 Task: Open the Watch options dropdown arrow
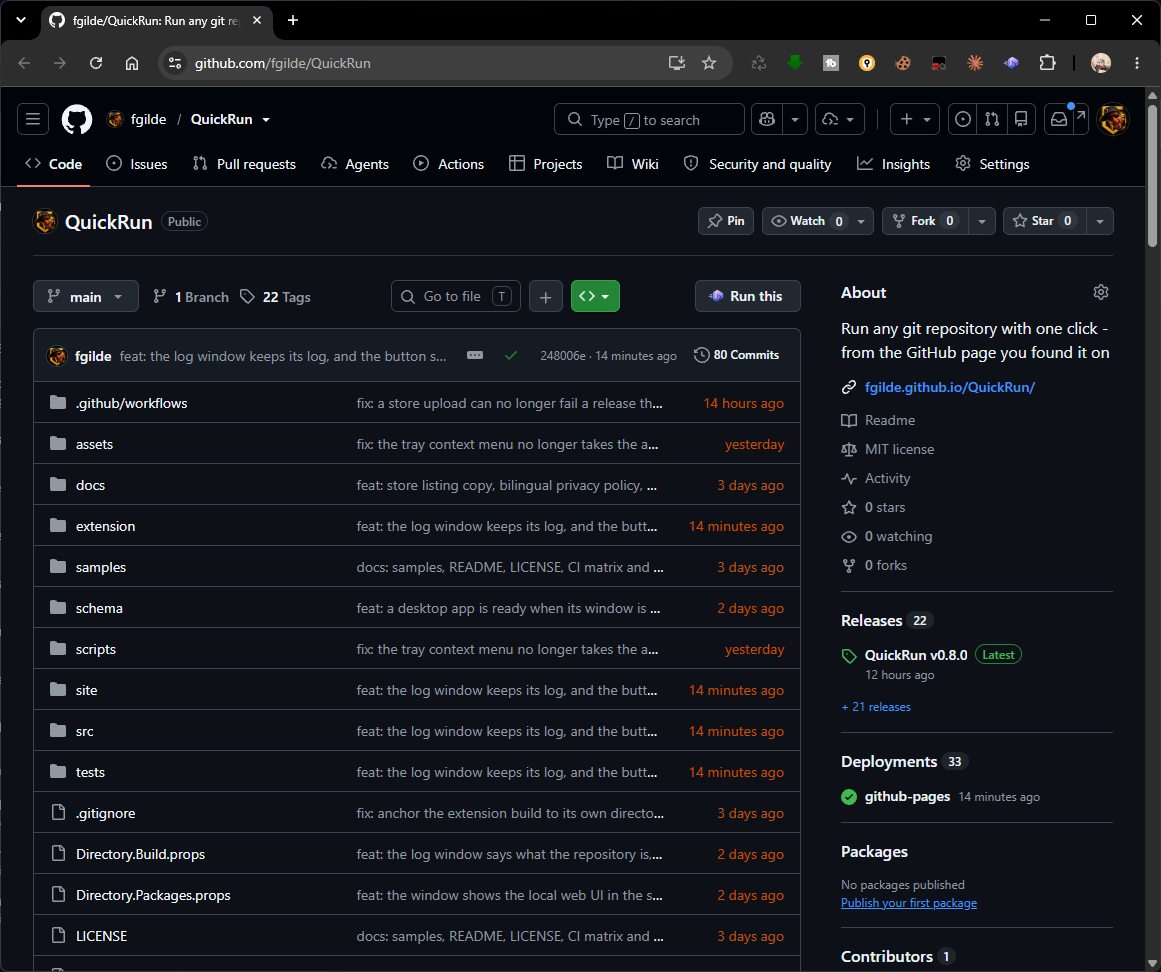pos(861,221)
